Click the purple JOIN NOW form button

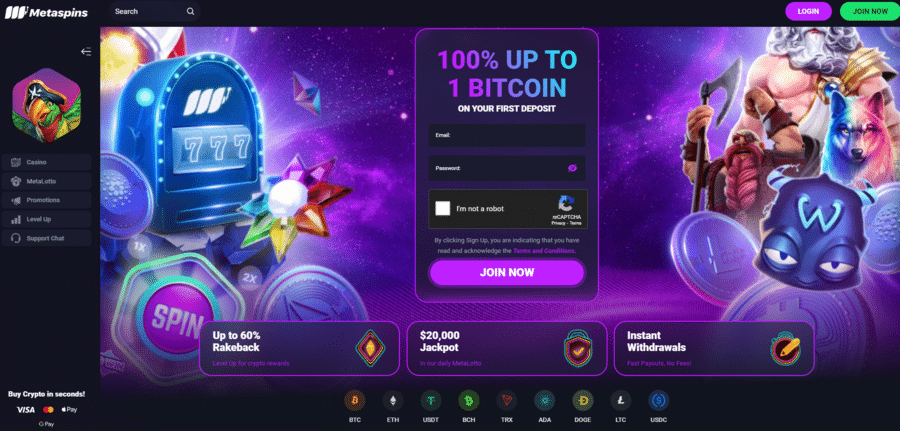507,273
